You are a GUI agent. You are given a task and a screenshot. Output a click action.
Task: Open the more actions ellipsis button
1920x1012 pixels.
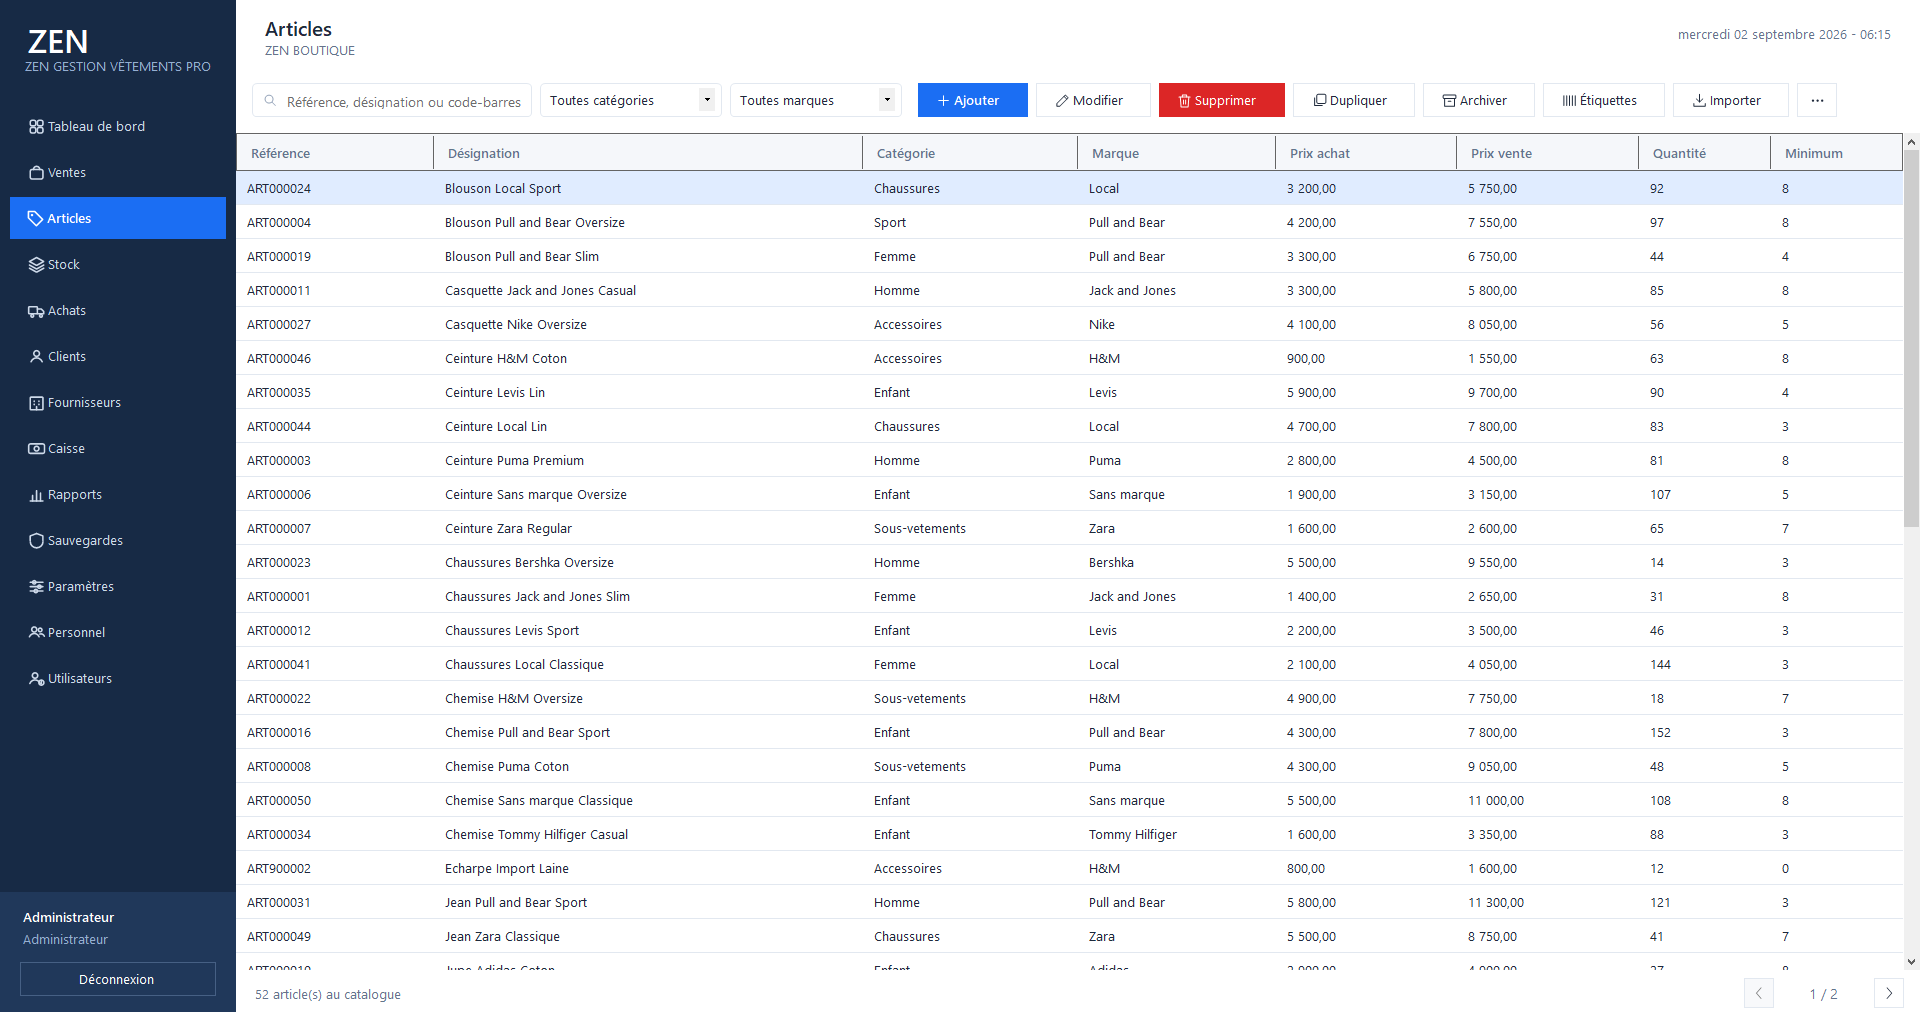pyautogui.click(x=1817, y=100)
